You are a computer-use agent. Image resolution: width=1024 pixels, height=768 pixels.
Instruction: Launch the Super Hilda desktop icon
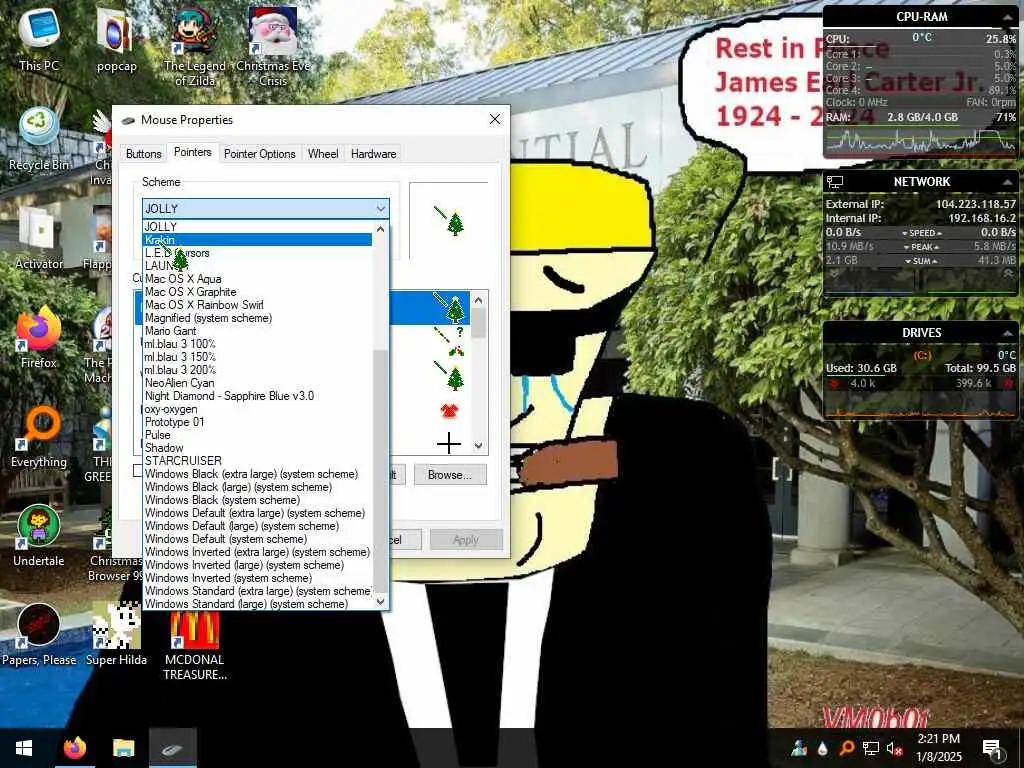click(116, 635)
